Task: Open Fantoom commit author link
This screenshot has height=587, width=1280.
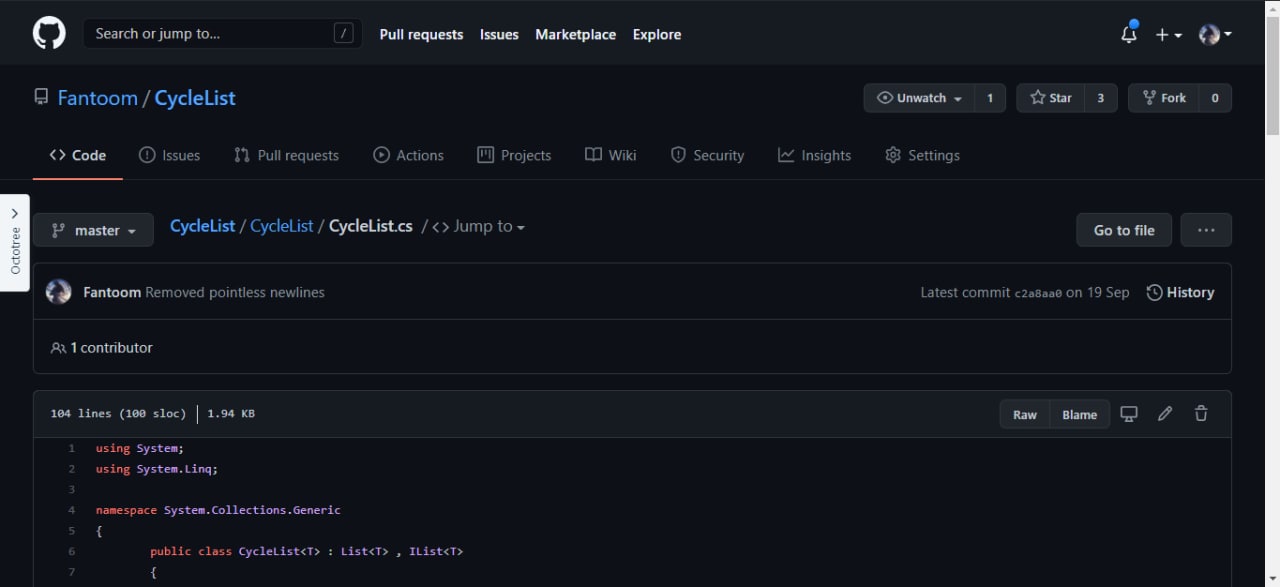Action: click(112, 292)
